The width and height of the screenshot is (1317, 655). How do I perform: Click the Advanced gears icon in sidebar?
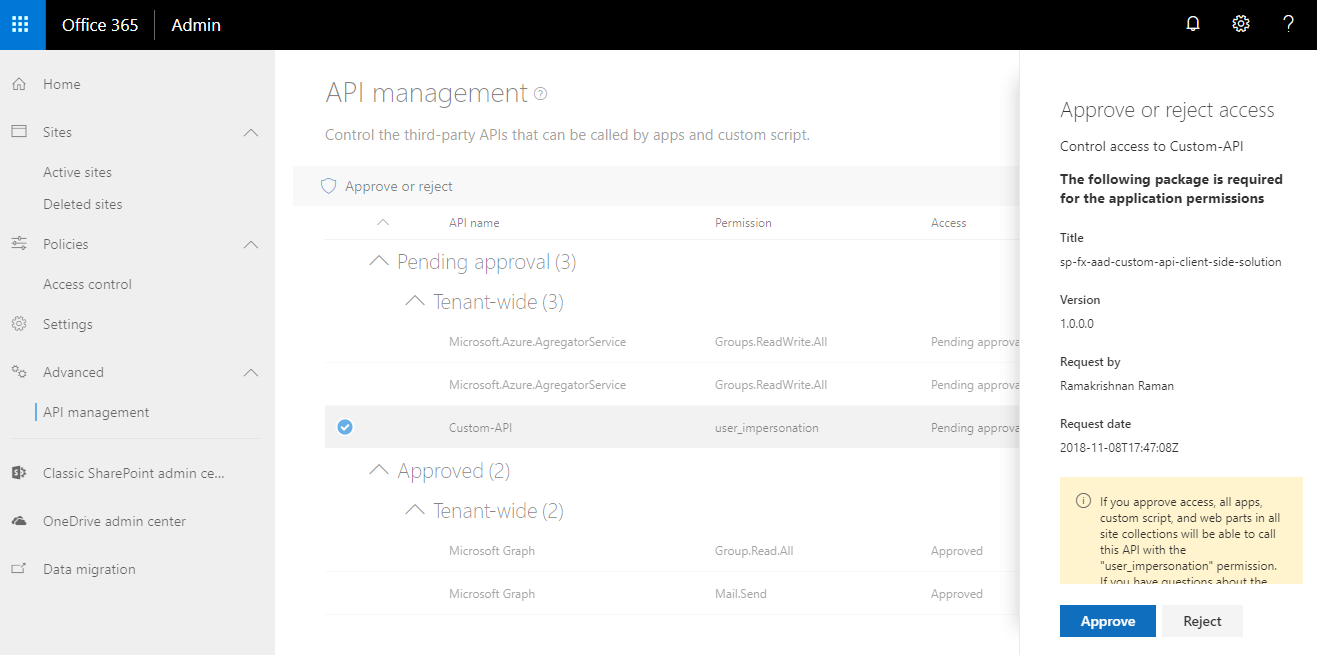[x=19, y=372]
